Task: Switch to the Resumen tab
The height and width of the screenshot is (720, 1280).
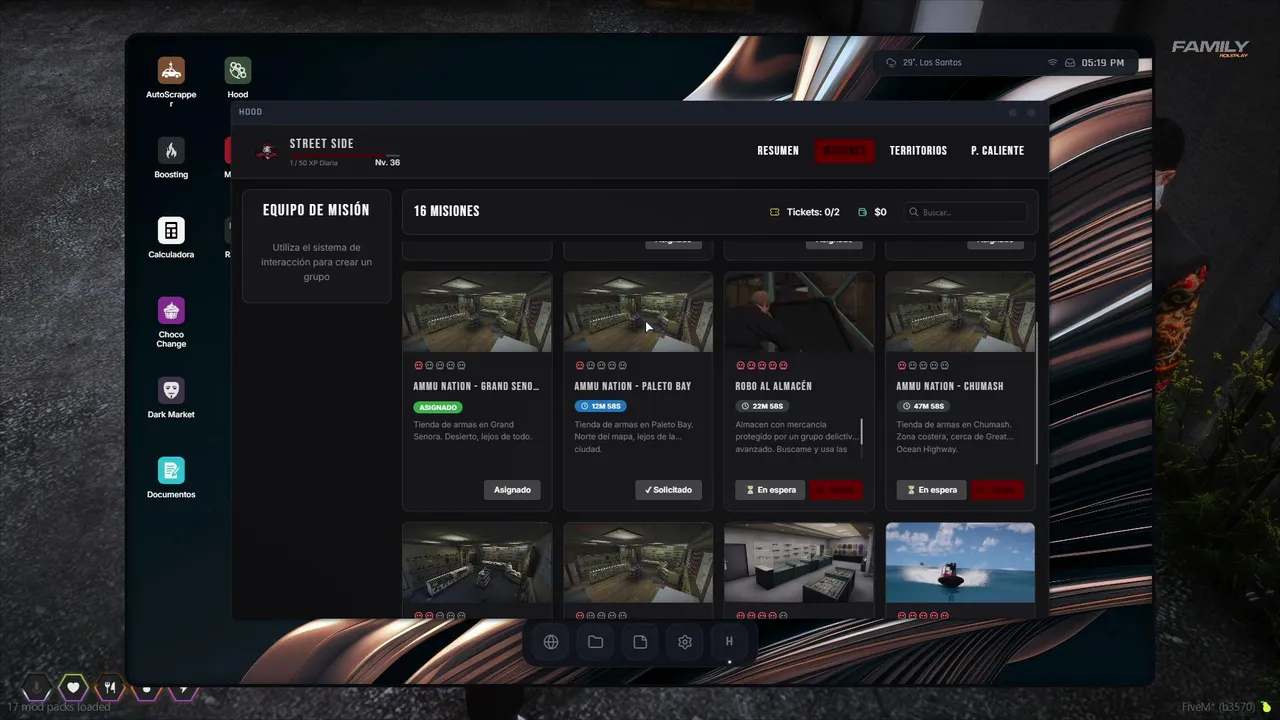Action: click(778, 151)
